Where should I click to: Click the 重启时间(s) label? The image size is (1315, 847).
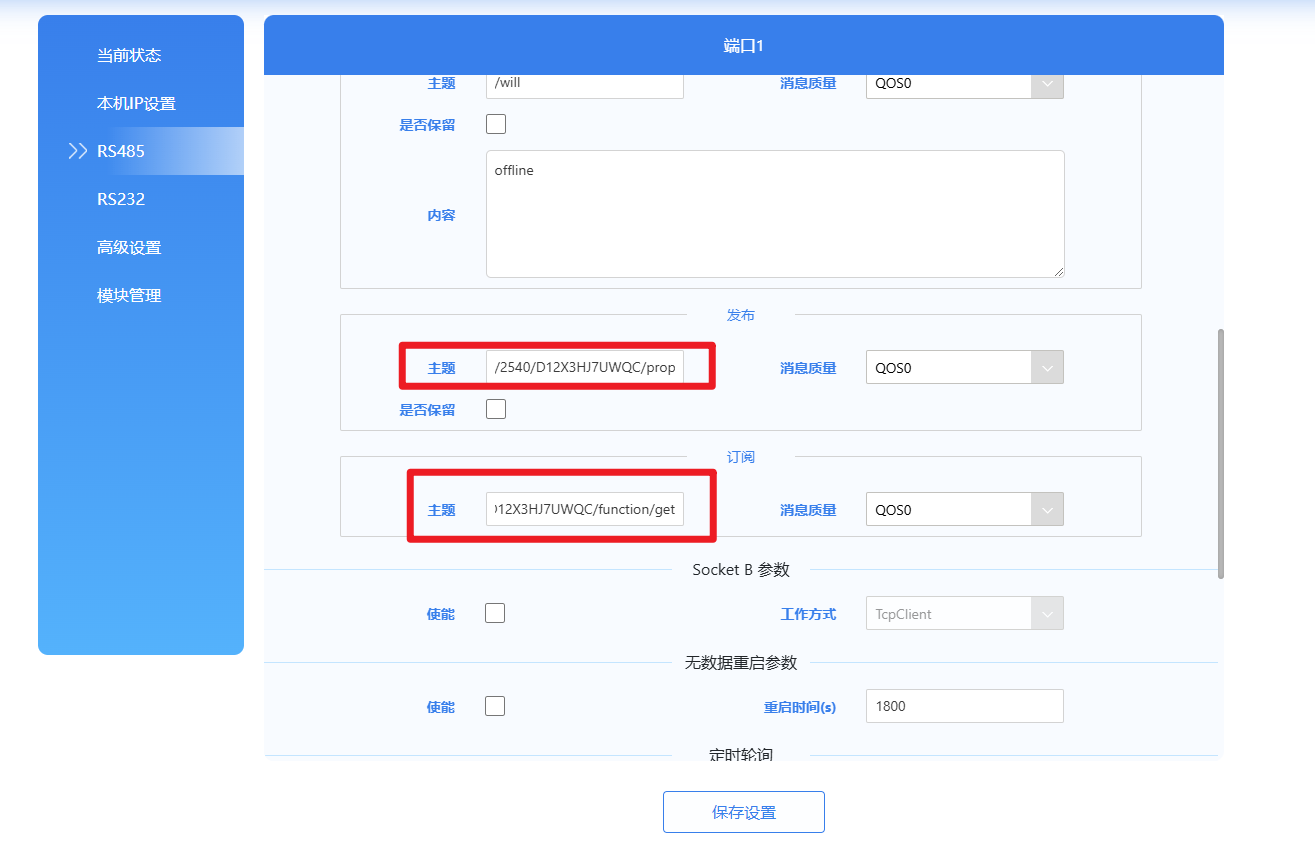800,707
